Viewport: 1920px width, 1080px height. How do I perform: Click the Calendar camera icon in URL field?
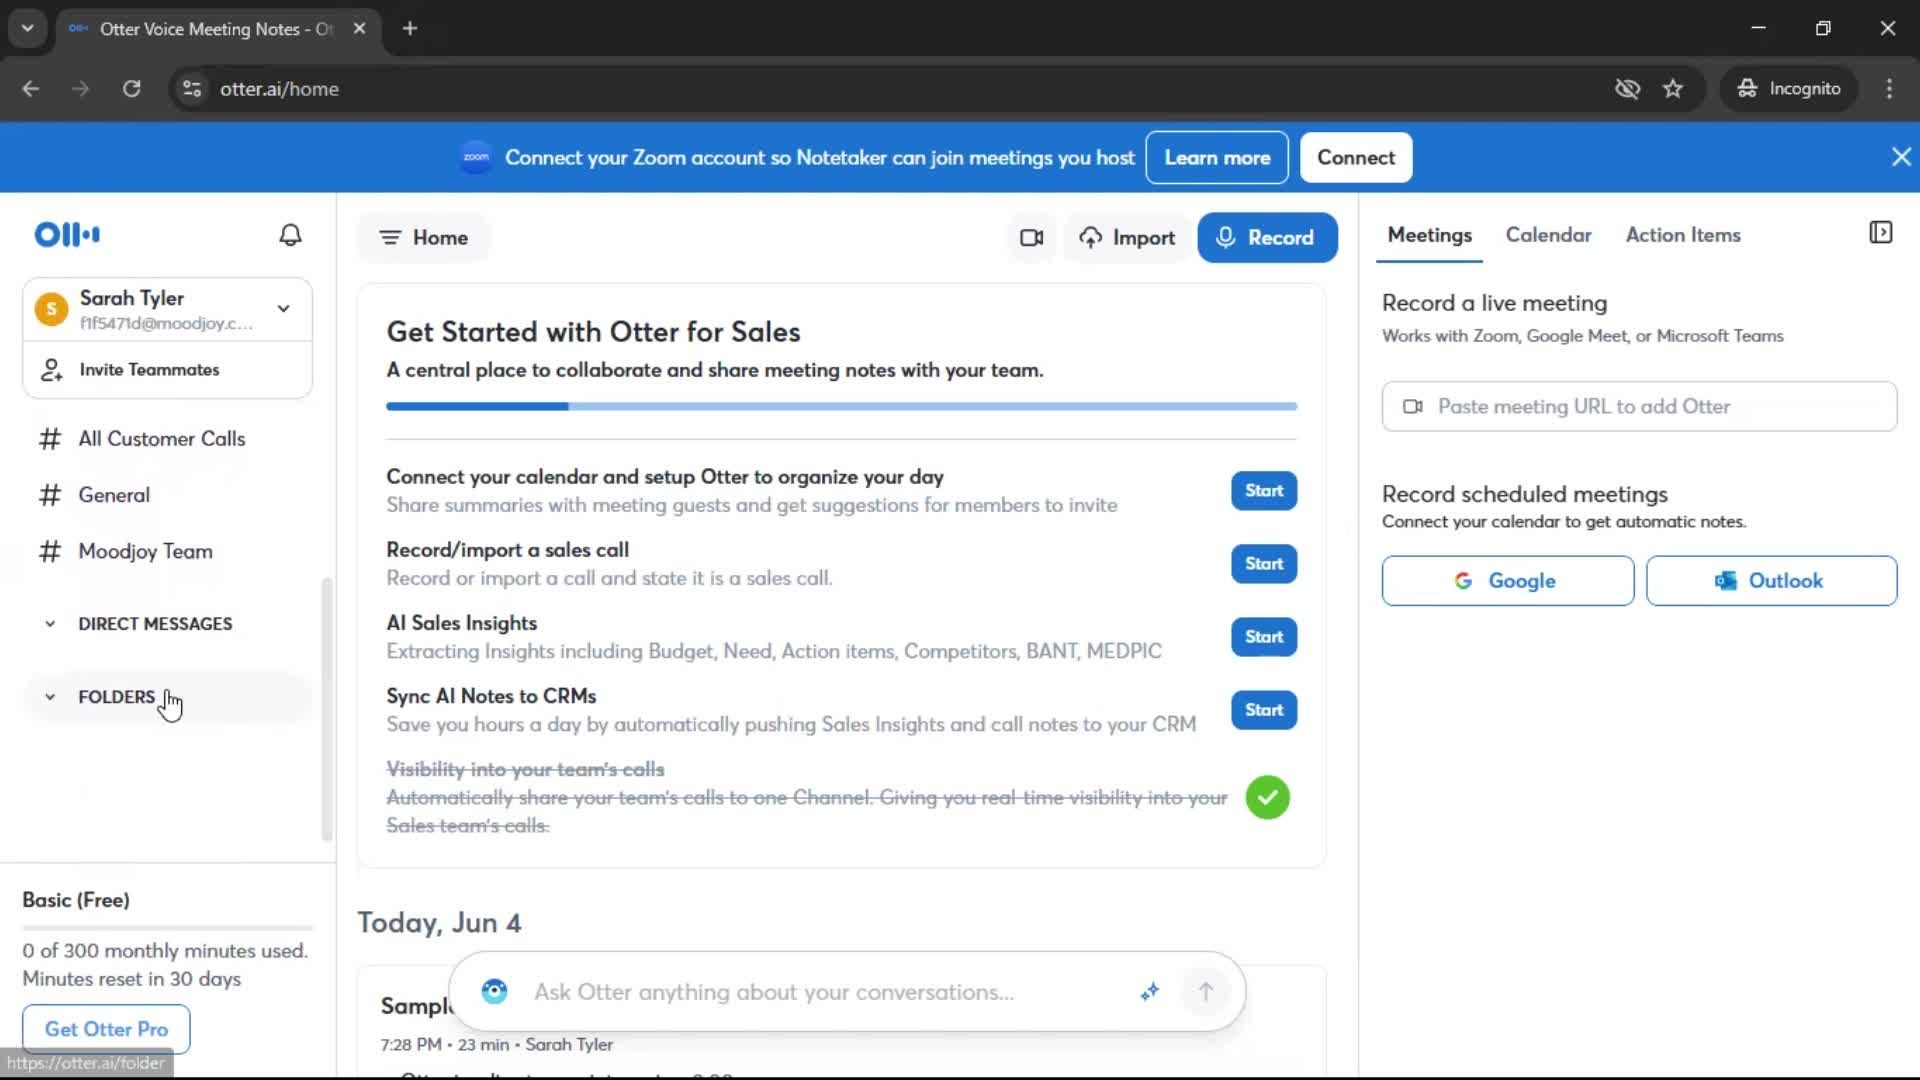1412,406
